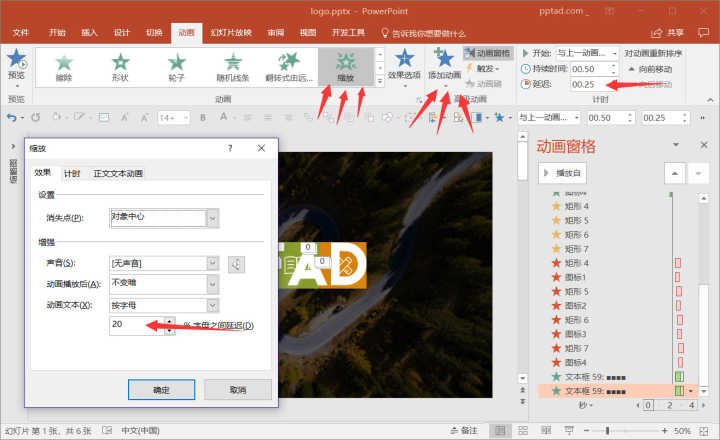The width and height of the screenshot is (720, 440).
Task: Switch to slide sorter view
Action: point(523,430)
